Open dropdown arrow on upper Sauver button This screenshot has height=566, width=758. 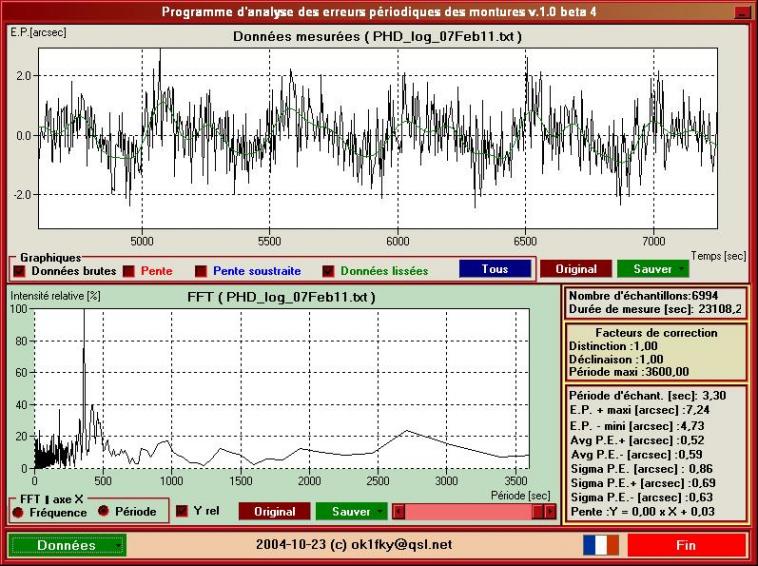coord(683,269)
